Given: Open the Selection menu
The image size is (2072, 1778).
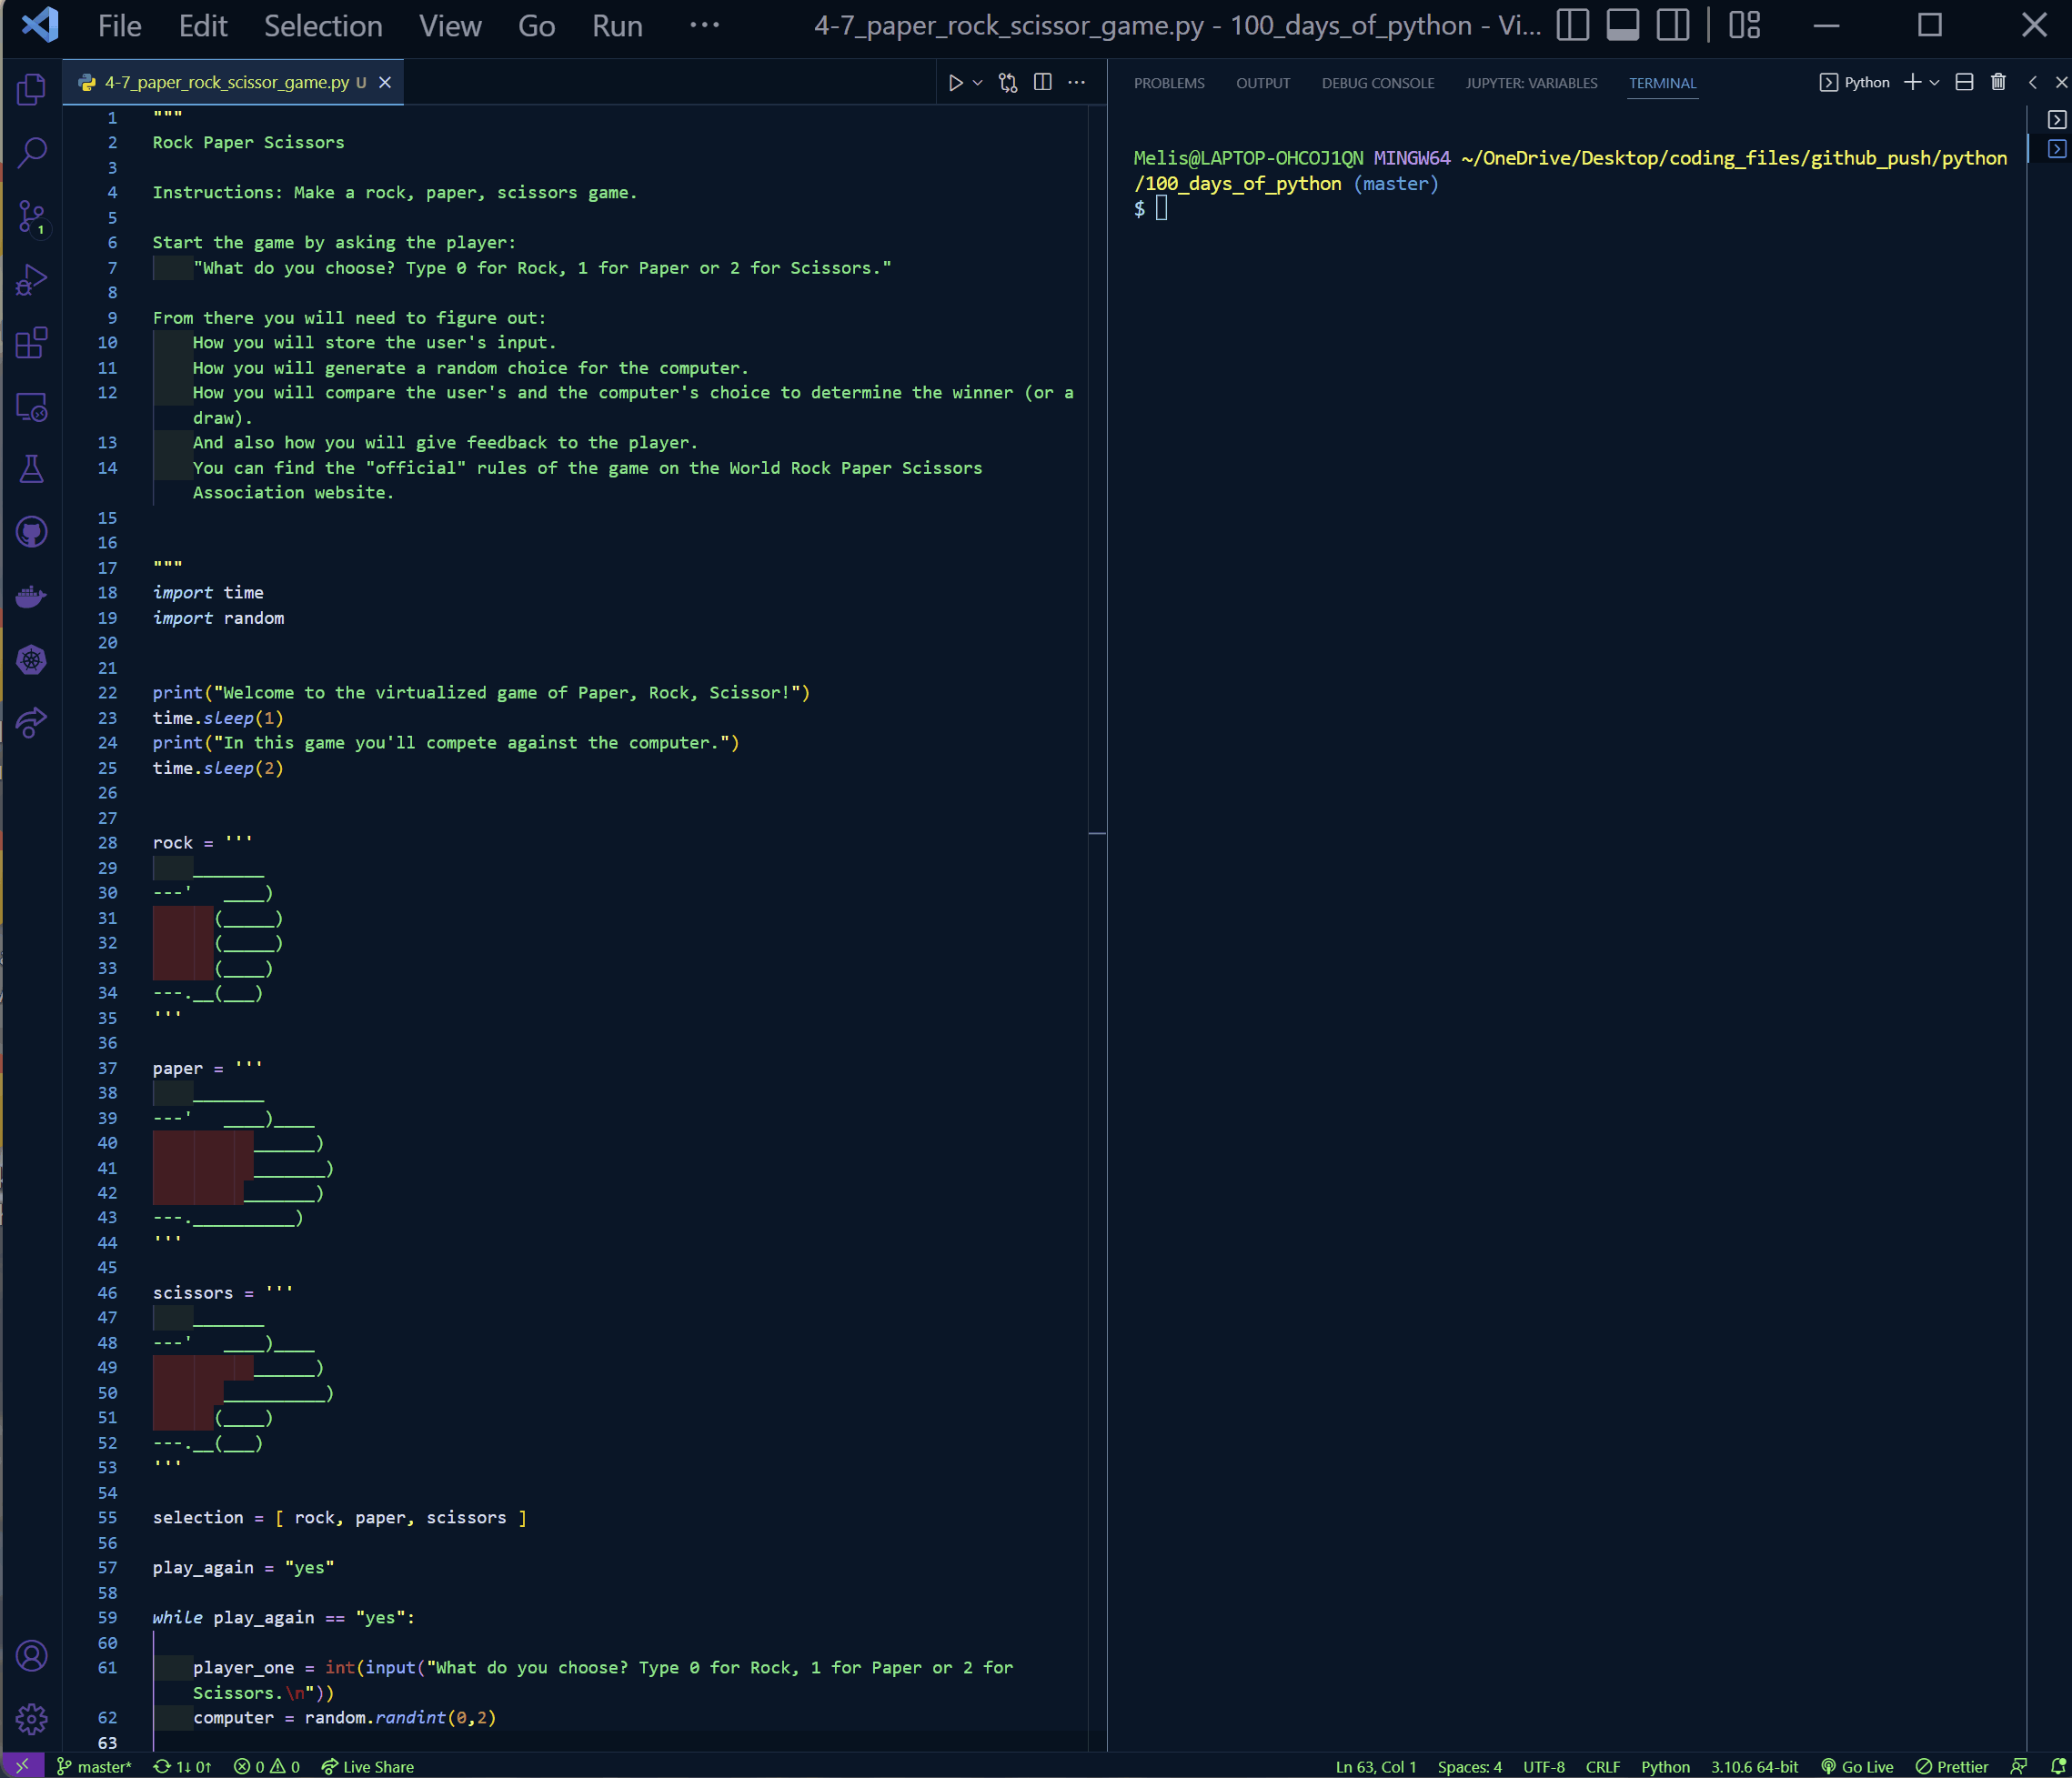Looking at the screenshot, I should 323,25.
